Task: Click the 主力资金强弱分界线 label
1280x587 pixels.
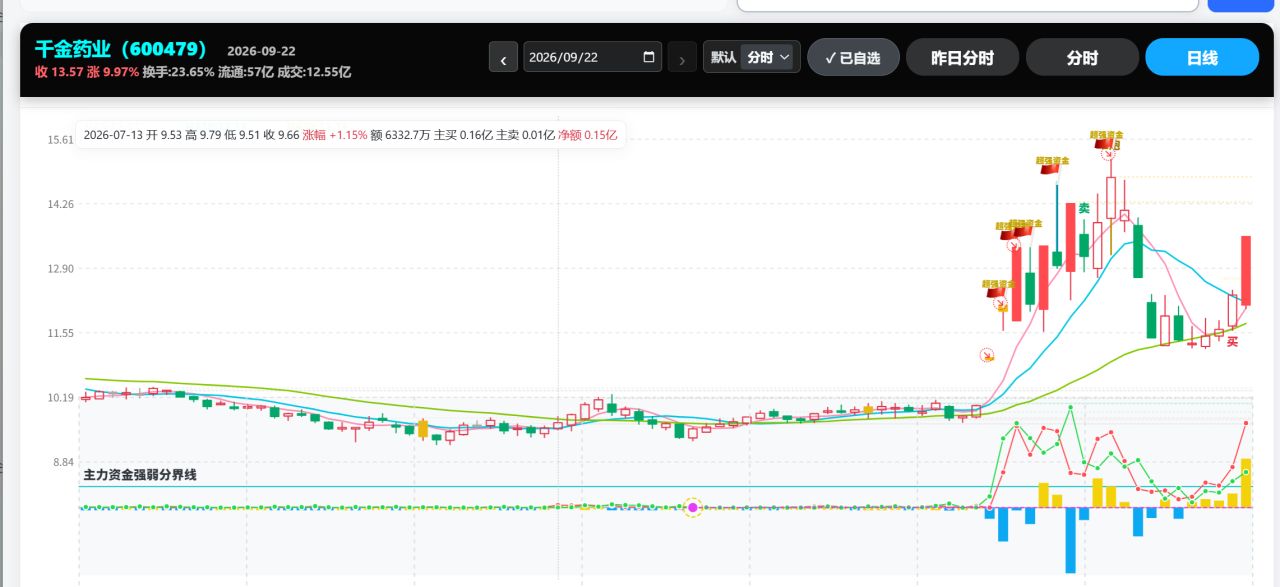Action: click(140, 475)
